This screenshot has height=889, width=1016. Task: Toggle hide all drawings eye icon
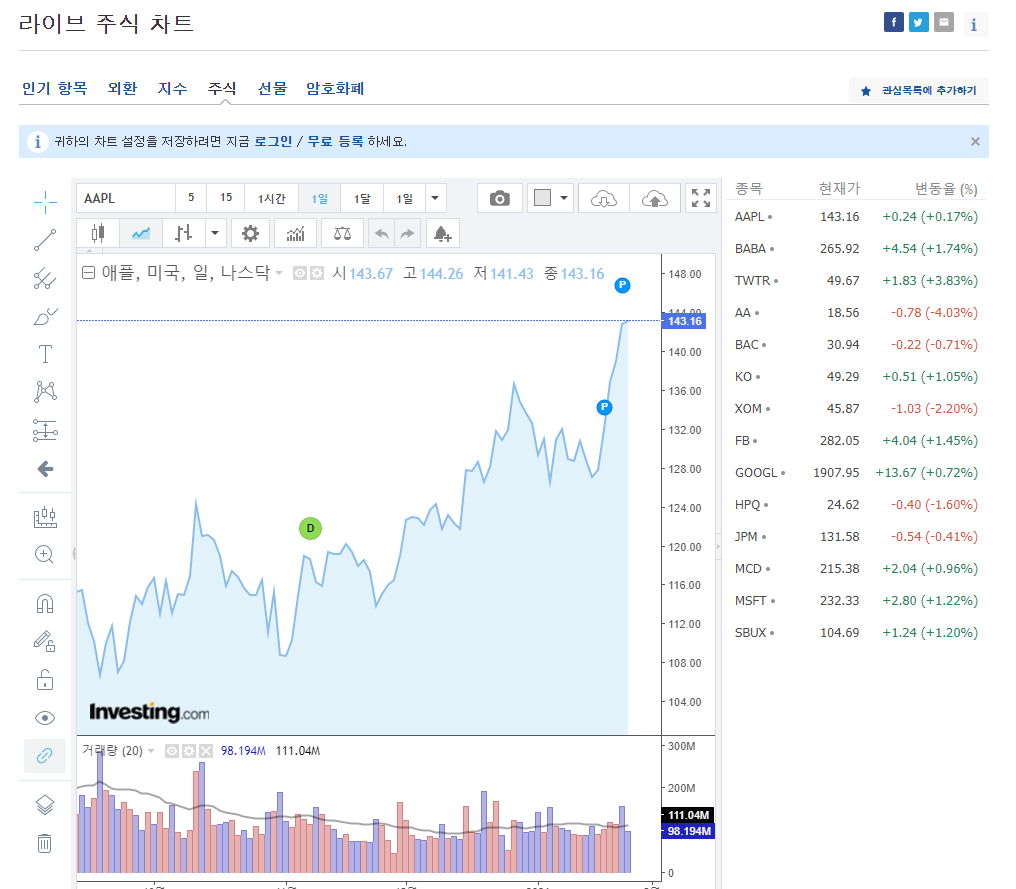pyautogui.click(x=45, y=718)
